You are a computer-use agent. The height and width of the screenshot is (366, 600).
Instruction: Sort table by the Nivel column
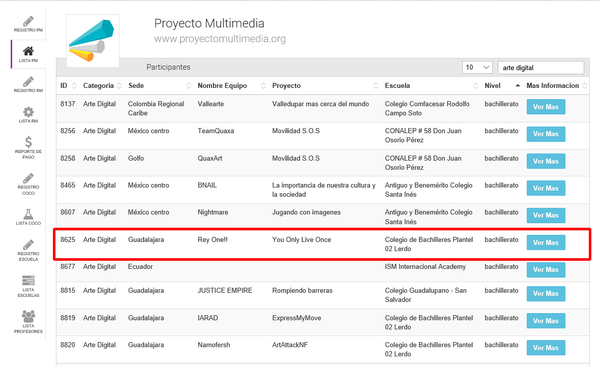pos(502,86)
